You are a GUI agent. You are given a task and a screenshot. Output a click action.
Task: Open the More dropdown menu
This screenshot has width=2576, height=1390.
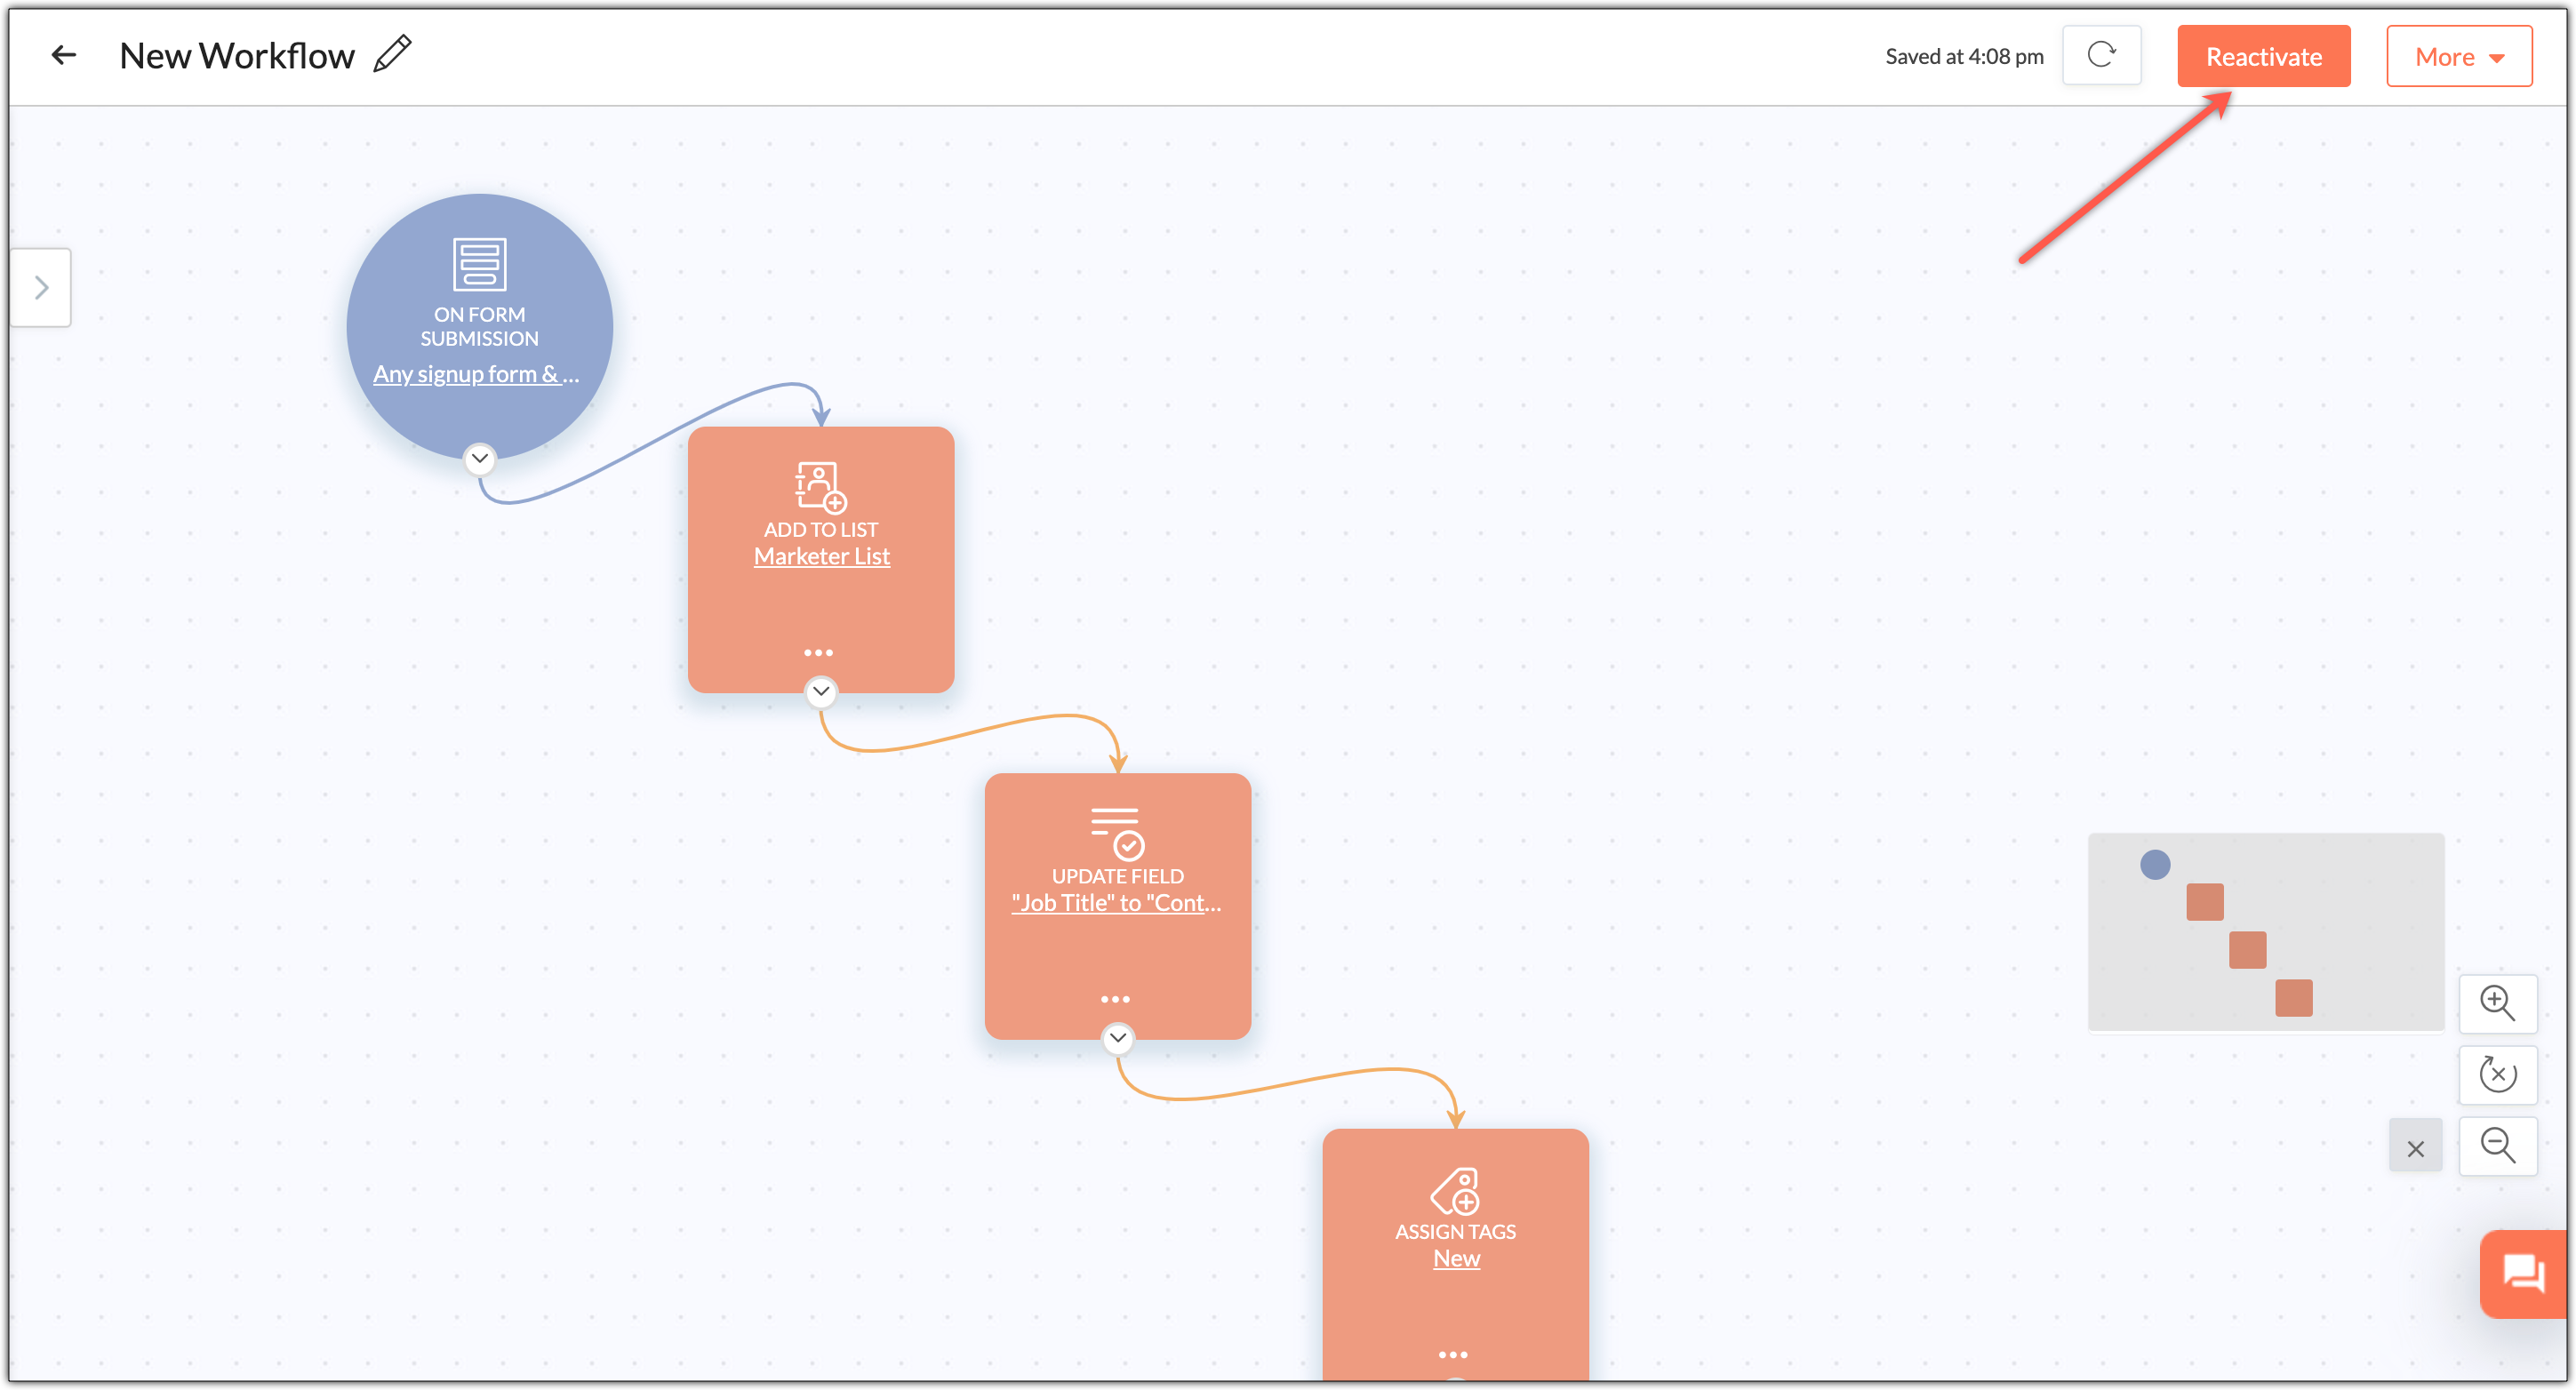pos(2458,57)
